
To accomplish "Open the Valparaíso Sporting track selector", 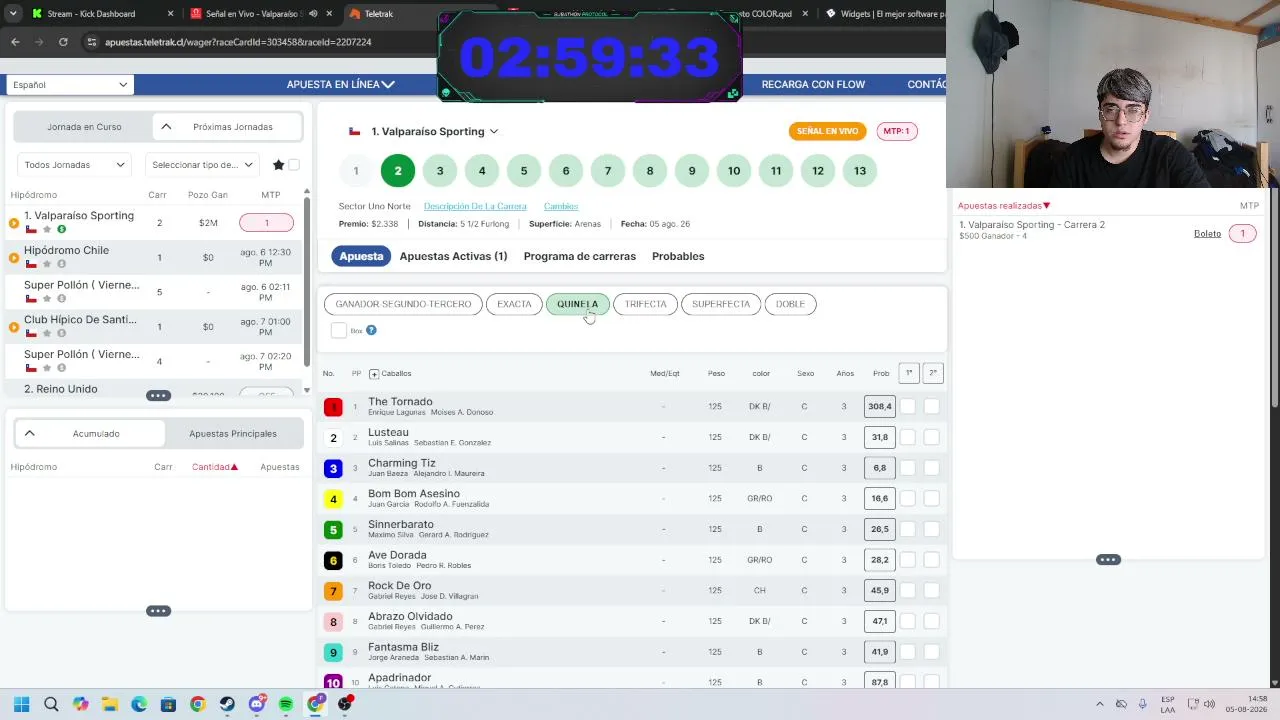I will [435, 131].
